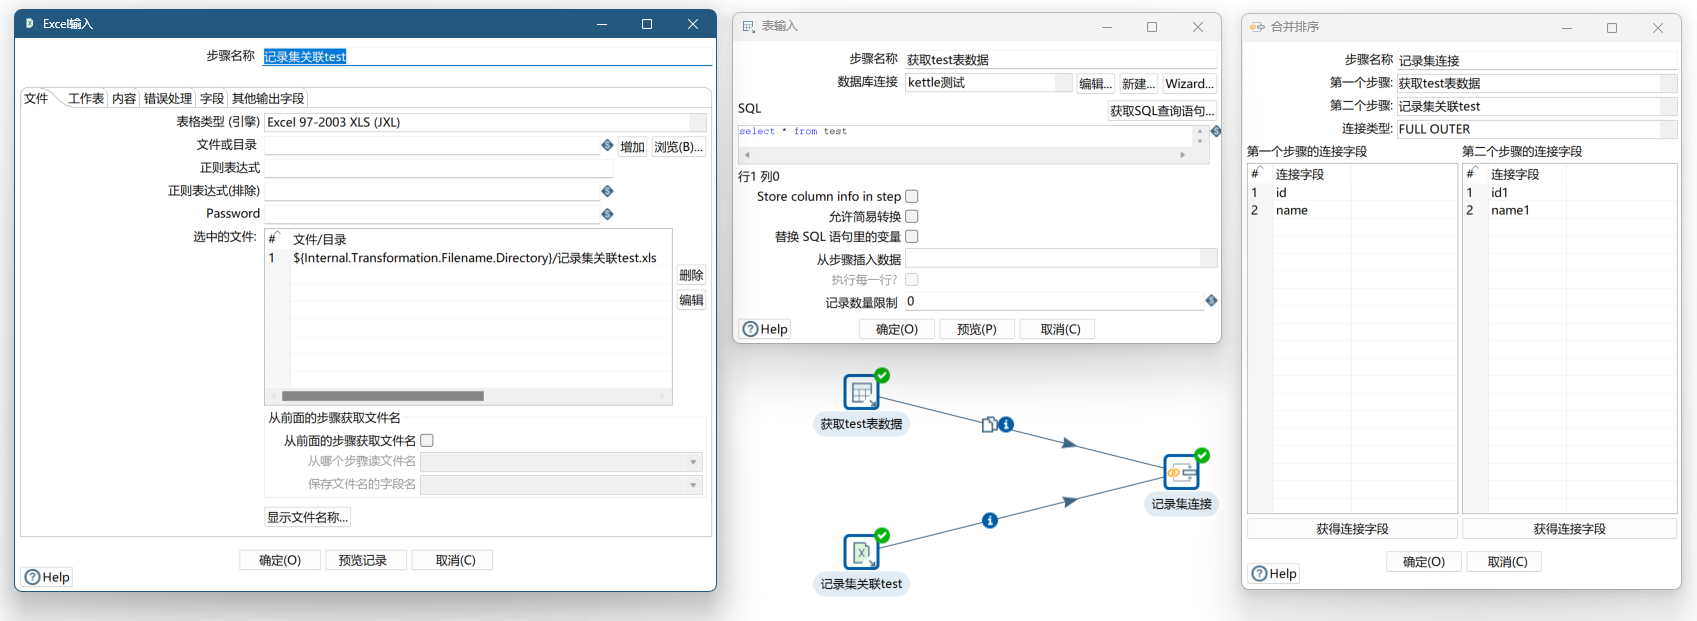This screenshot has width=1697, height=621.
Task: Click the 获取SQL查询语句 button
Action: coord(1162,111)
